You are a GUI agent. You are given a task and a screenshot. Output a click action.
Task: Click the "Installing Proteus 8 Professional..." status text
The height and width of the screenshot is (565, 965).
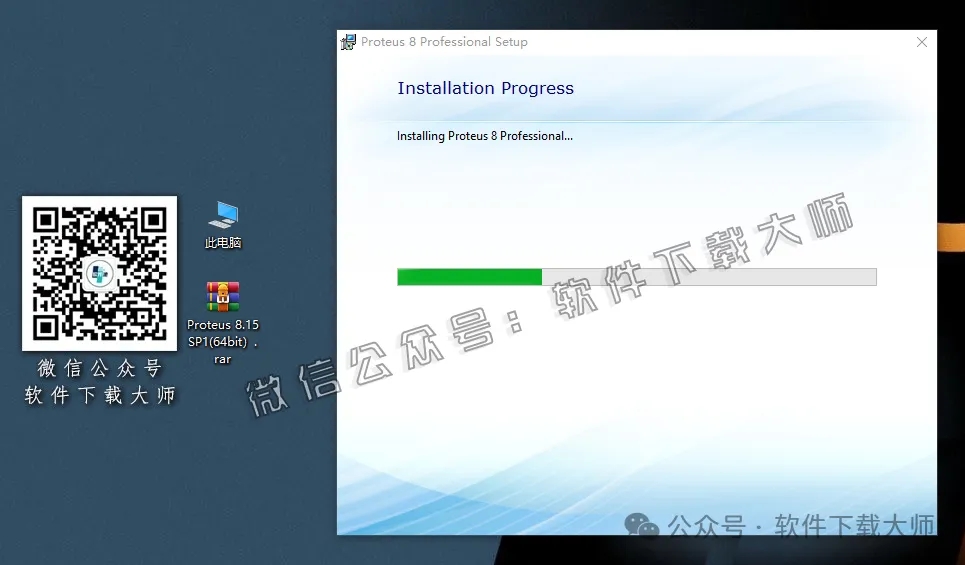484,136
